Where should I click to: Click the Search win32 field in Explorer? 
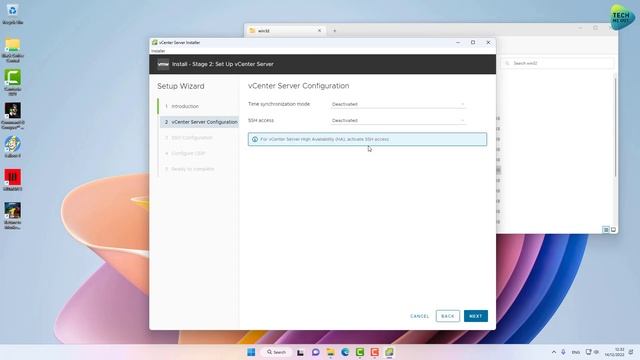[558, 63]
